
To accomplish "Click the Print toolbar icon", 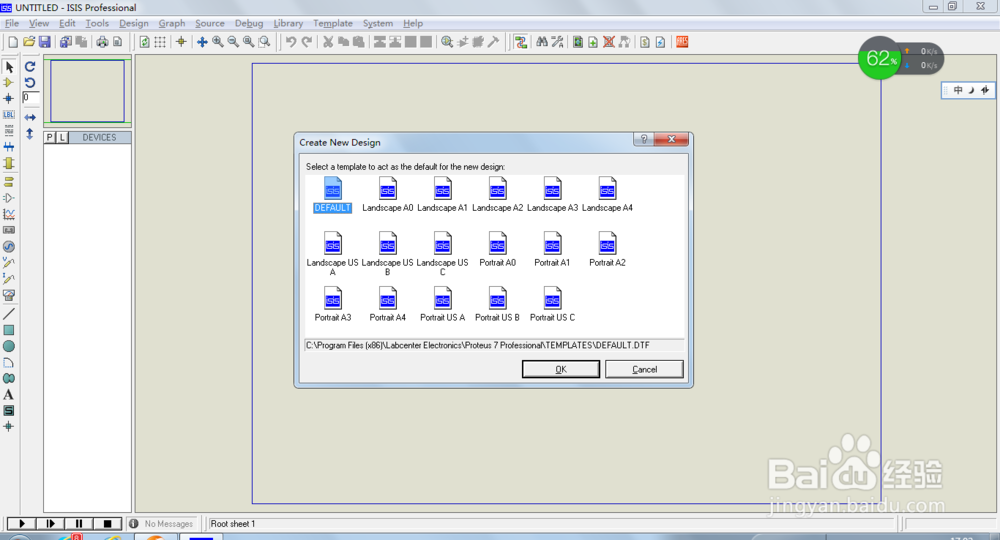I will (x=102, y=42).
